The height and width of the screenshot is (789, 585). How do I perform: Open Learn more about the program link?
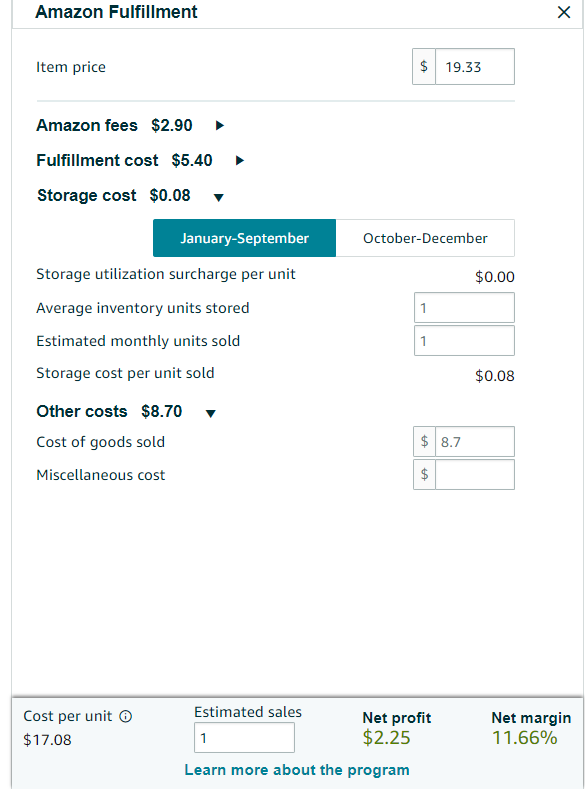[297, 770]
